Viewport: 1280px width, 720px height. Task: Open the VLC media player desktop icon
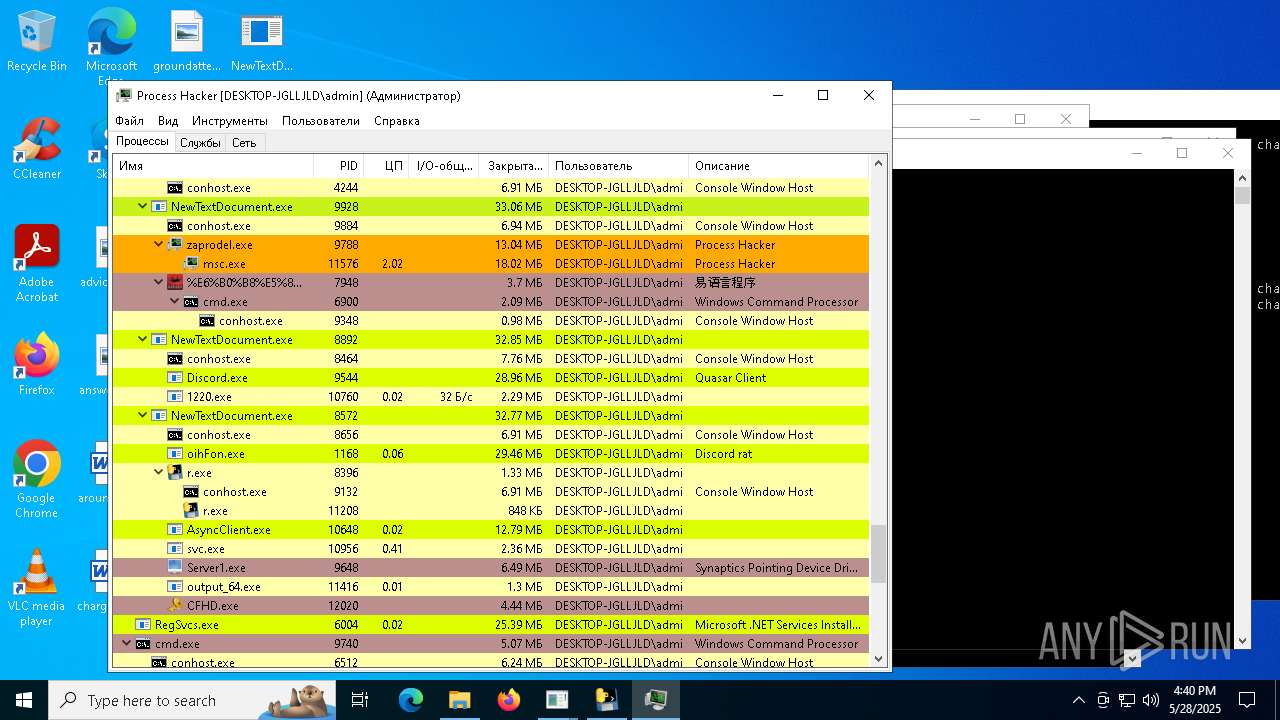pyautogui.click(x=37, y=587)
